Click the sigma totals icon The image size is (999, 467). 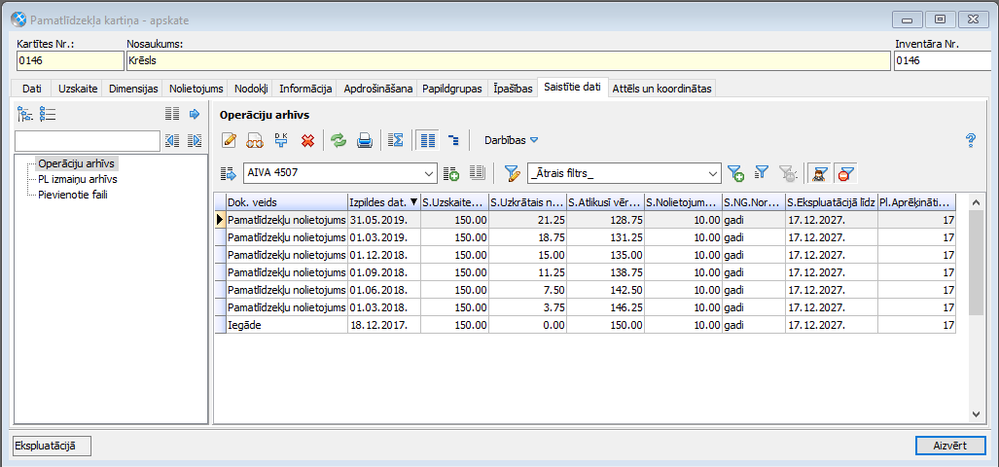396,140
